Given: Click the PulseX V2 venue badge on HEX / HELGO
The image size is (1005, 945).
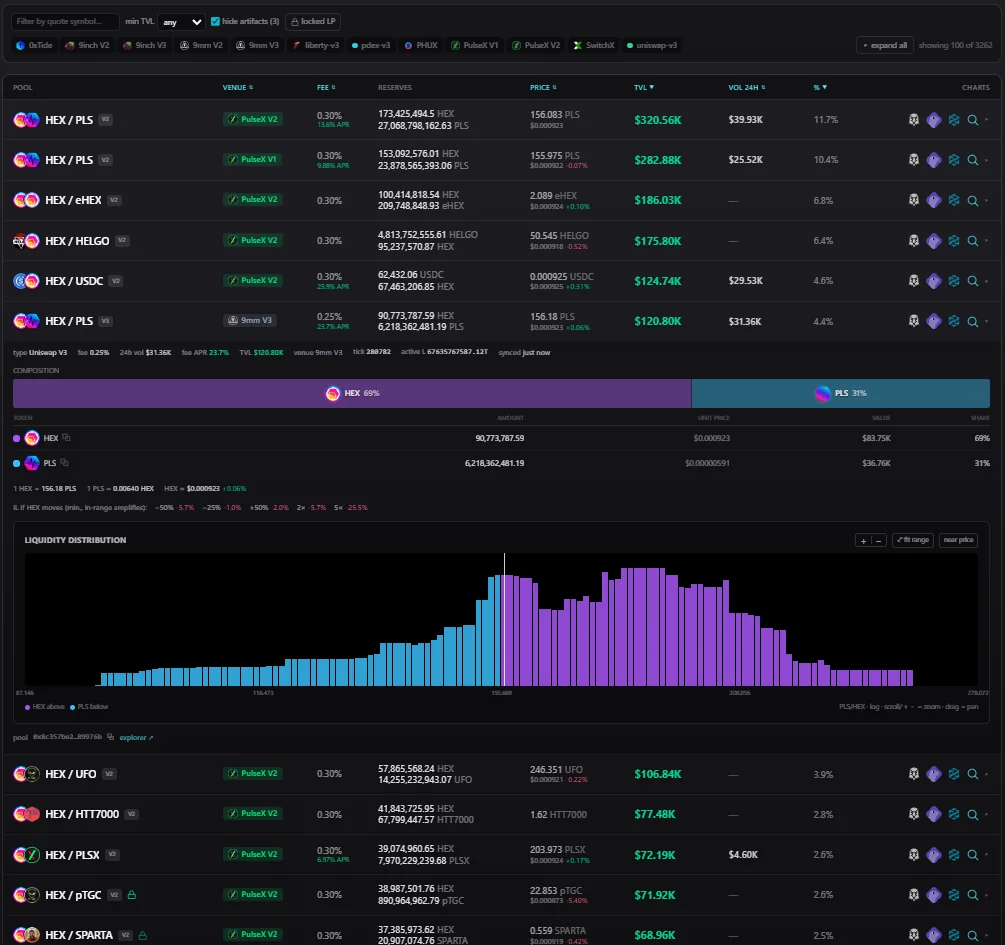Looking at the screenshot, I should [x=253, y=240].
